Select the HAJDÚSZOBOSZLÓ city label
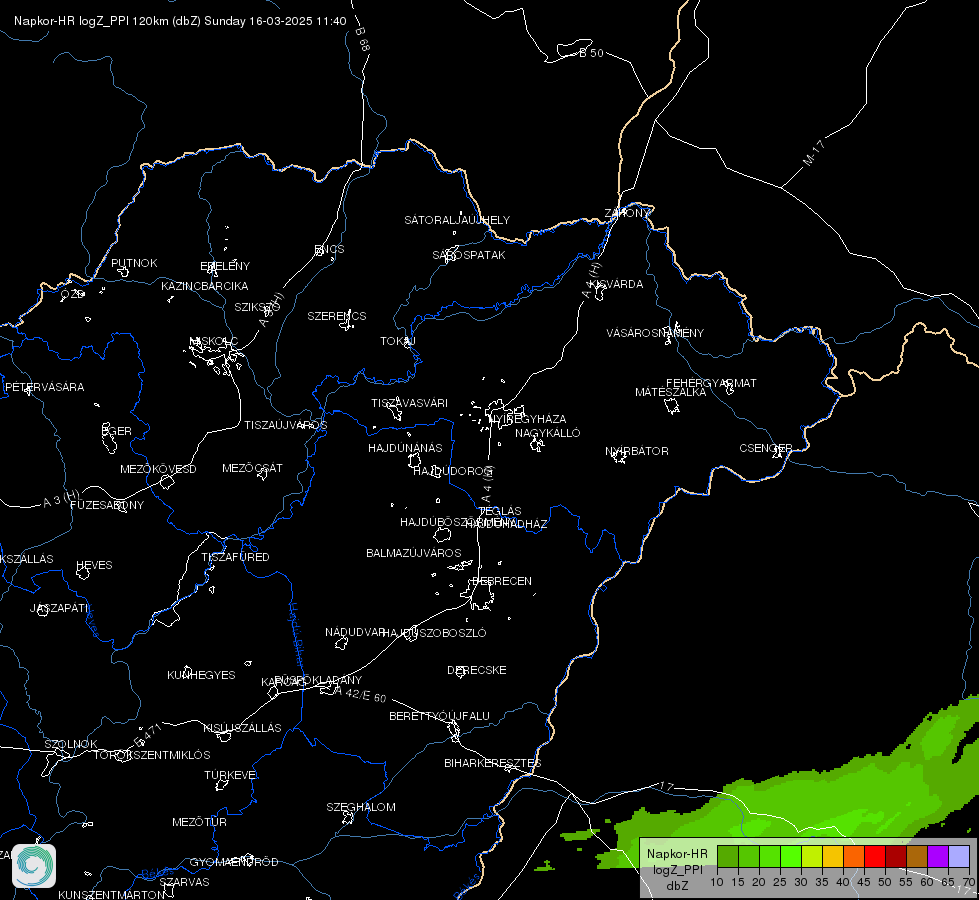Screen dimensions: 979x900 (434, 633)
